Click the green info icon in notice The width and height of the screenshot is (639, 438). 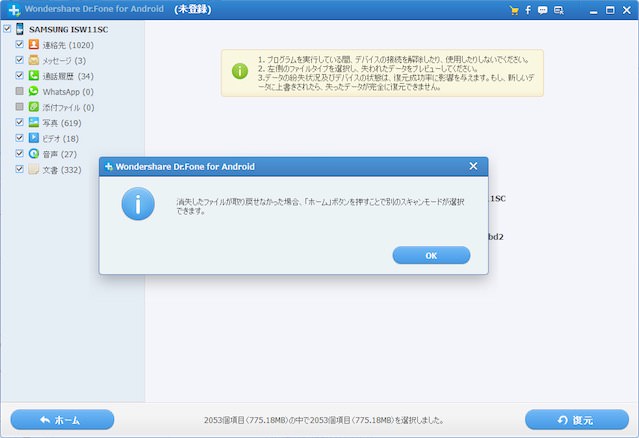[x=240, y=71]
